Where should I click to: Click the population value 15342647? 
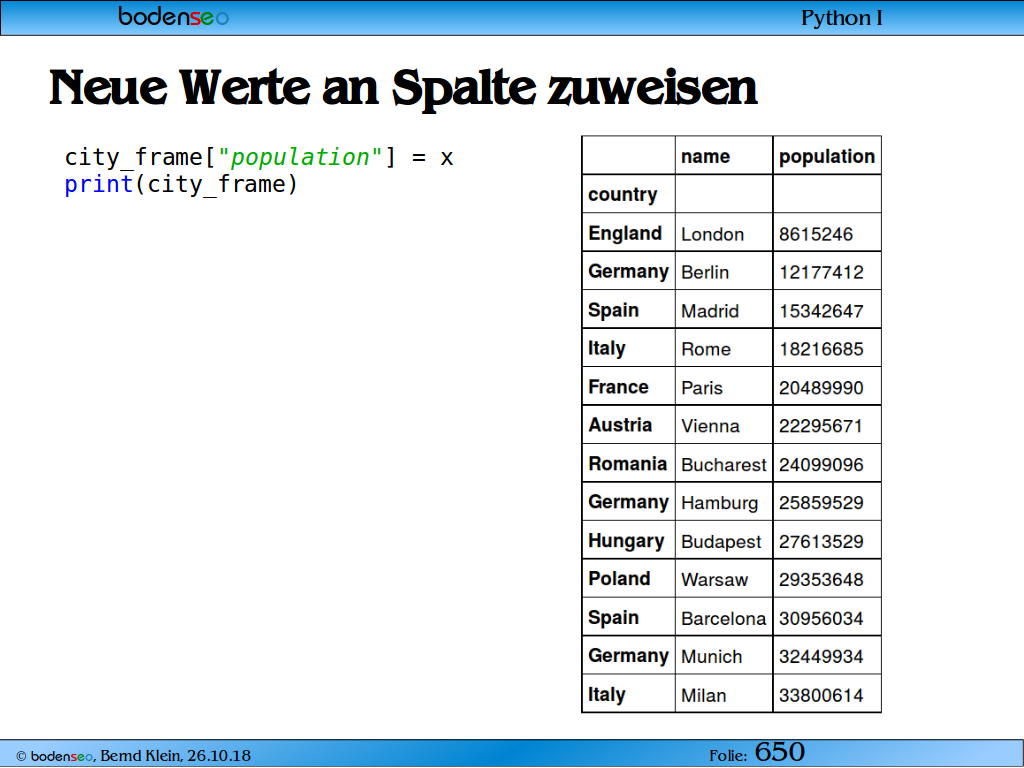(821, 311)
